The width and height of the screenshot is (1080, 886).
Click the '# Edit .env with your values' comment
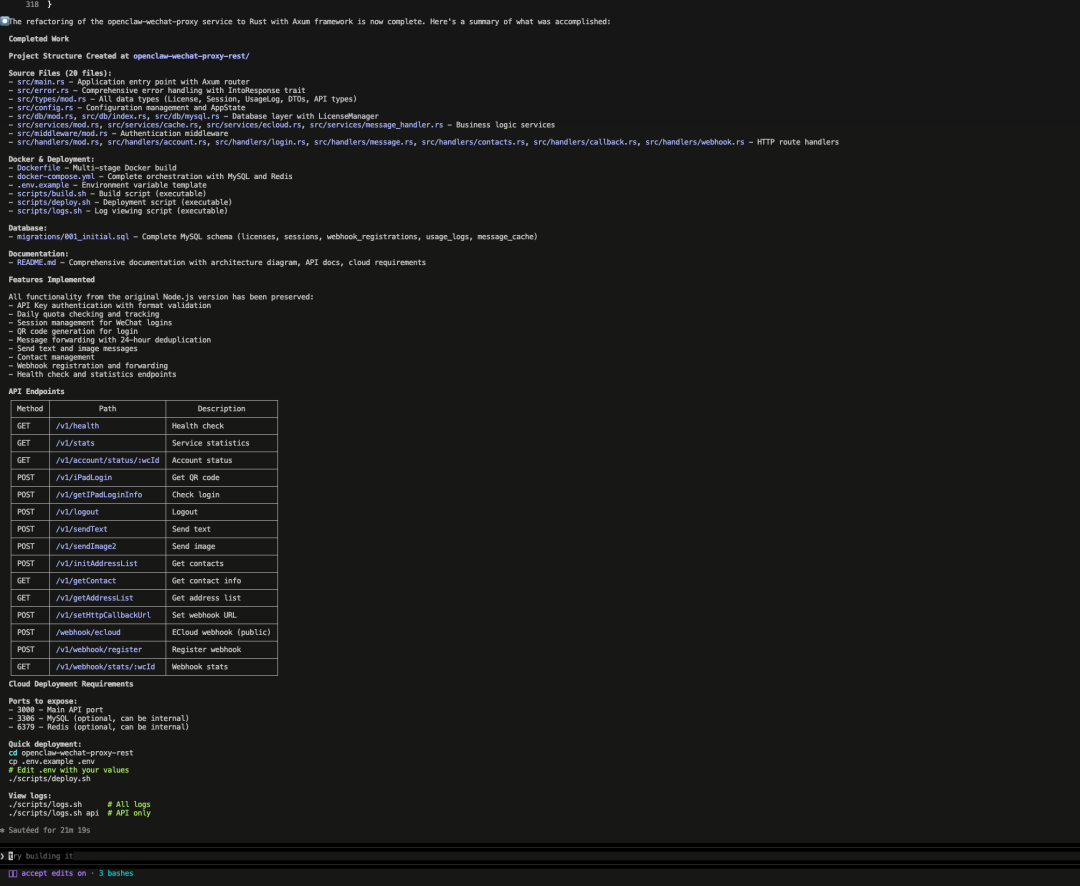pyautogui.click(x=69, y=770)
